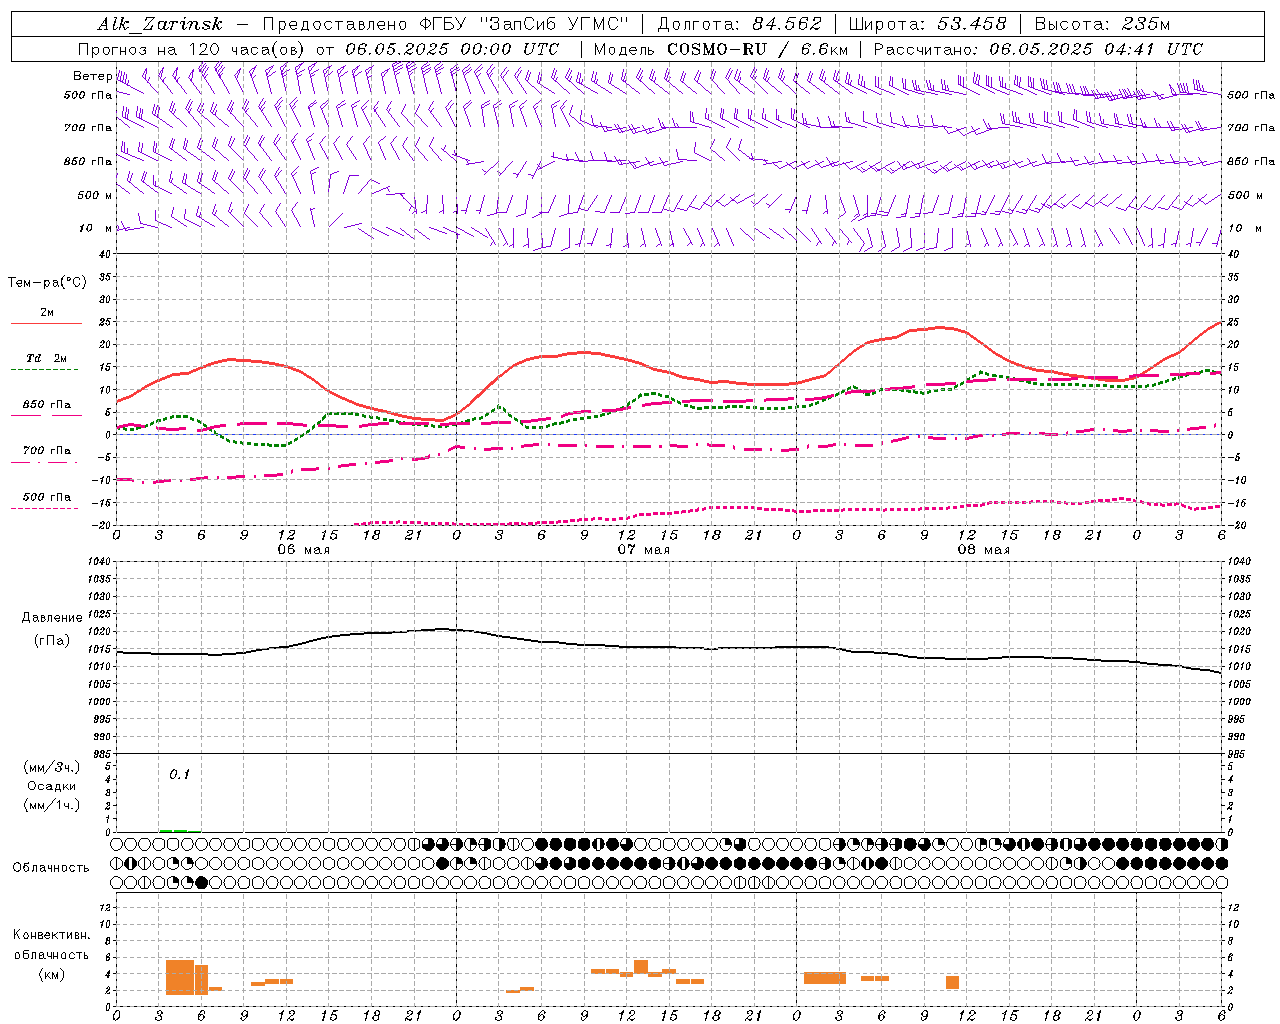Click the Осадки precipitation label
Screen dimensions: 1280x1024
pyautogui.click(x=52, y=786)
